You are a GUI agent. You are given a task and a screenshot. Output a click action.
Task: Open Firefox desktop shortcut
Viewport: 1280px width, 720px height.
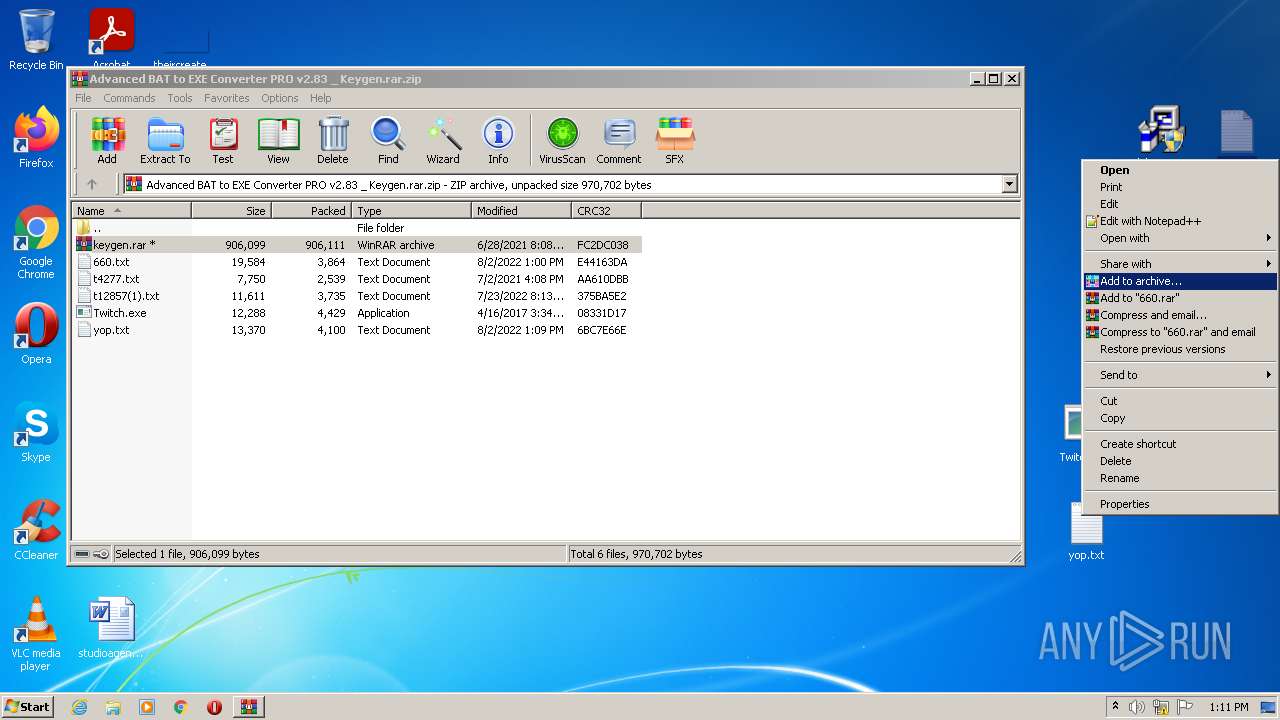coord(36,138)
